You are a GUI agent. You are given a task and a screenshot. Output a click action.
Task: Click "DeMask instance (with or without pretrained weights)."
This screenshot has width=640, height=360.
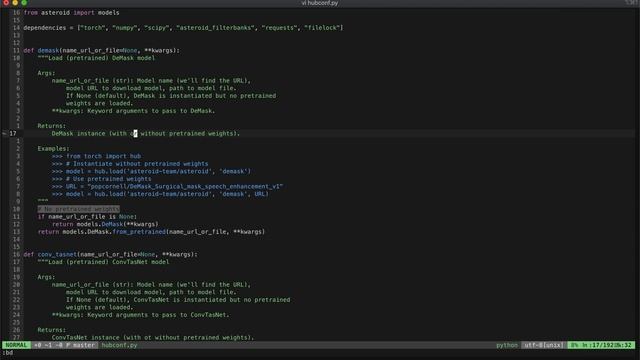[146, 133]
